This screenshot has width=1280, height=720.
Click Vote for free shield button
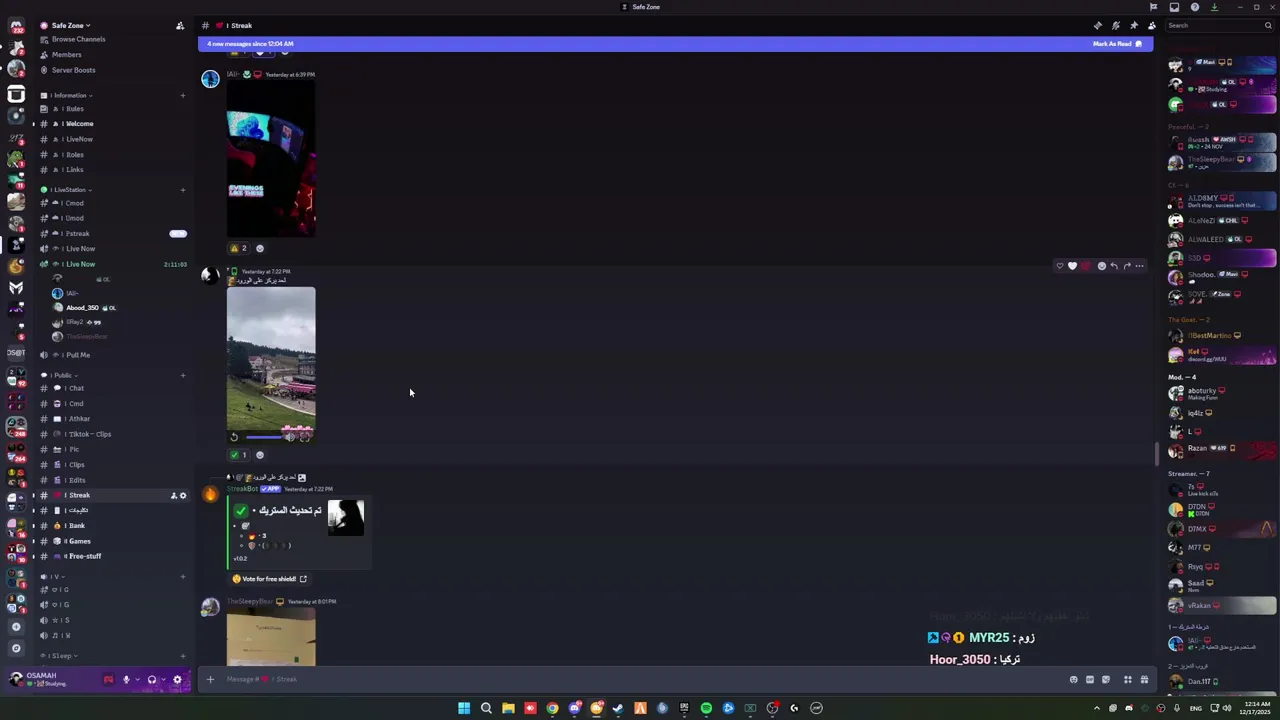point(270,579)
